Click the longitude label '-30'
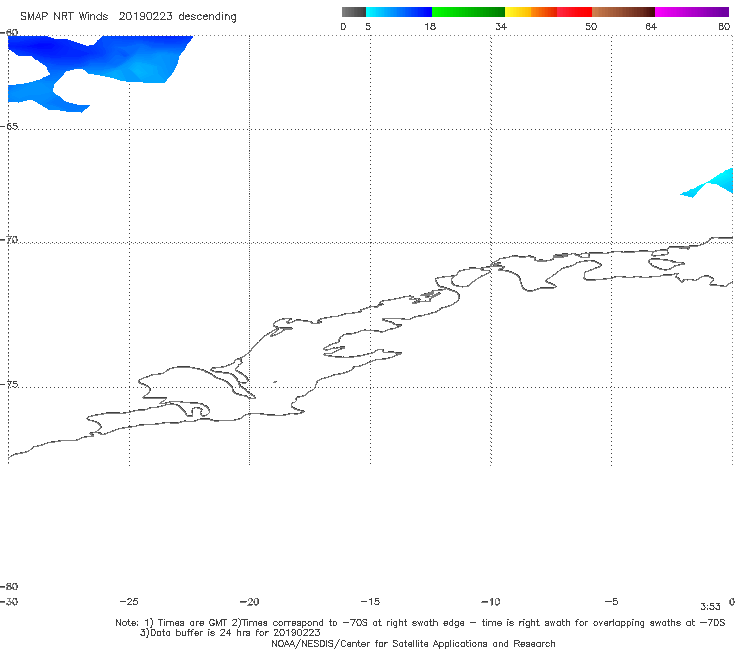Viewport: 740px width, 650px height. click(x=9, y=601)
